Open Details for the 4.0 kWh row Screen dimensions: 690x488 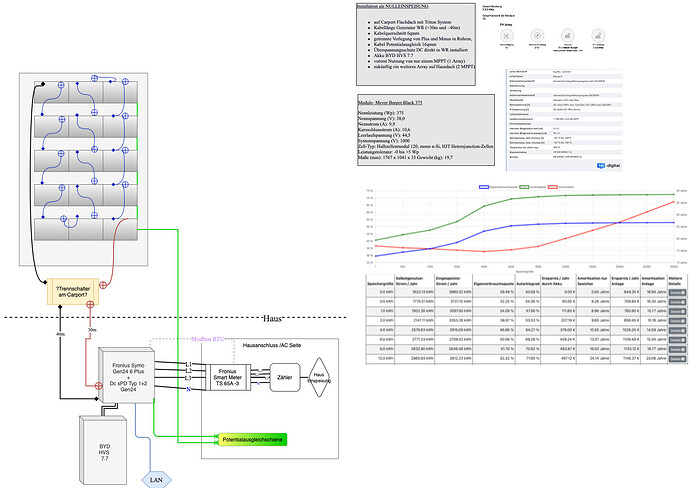click(x=677, y=330)
